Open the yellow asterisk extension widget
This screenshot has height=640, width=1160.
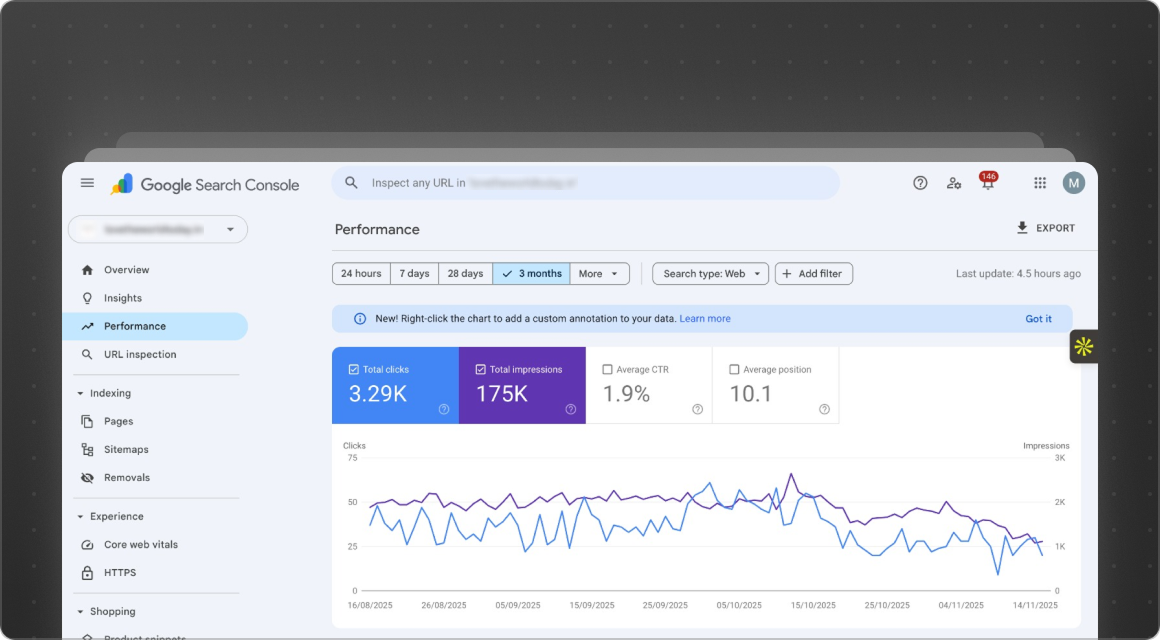pyautogui.click(x=1084, y=346)
